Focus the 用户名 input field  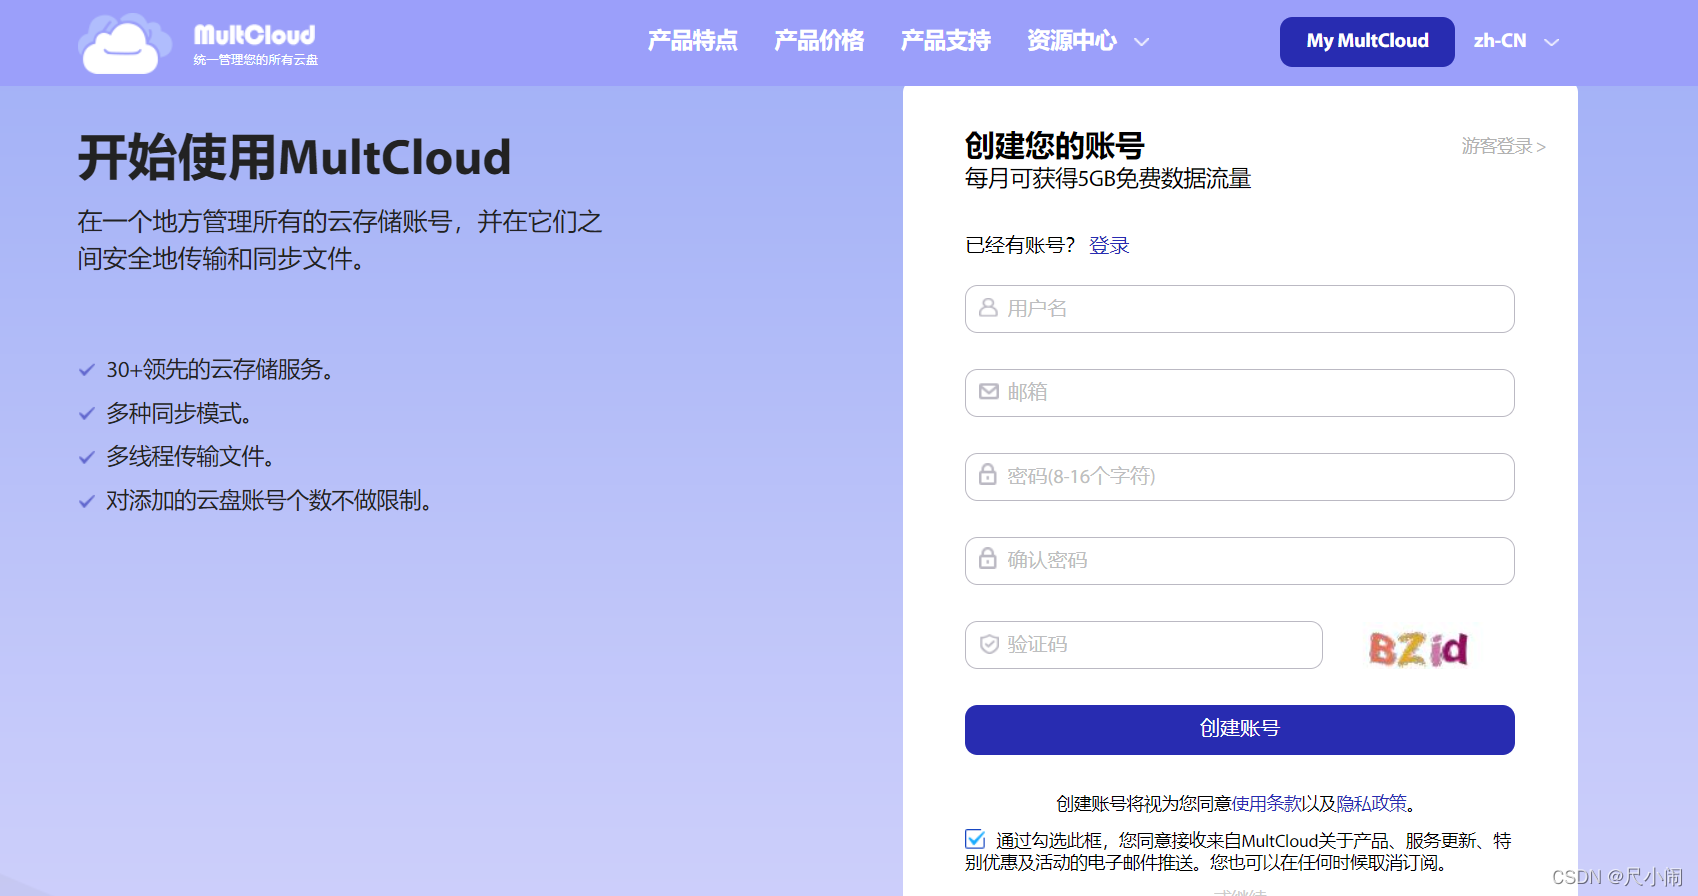1239,309
